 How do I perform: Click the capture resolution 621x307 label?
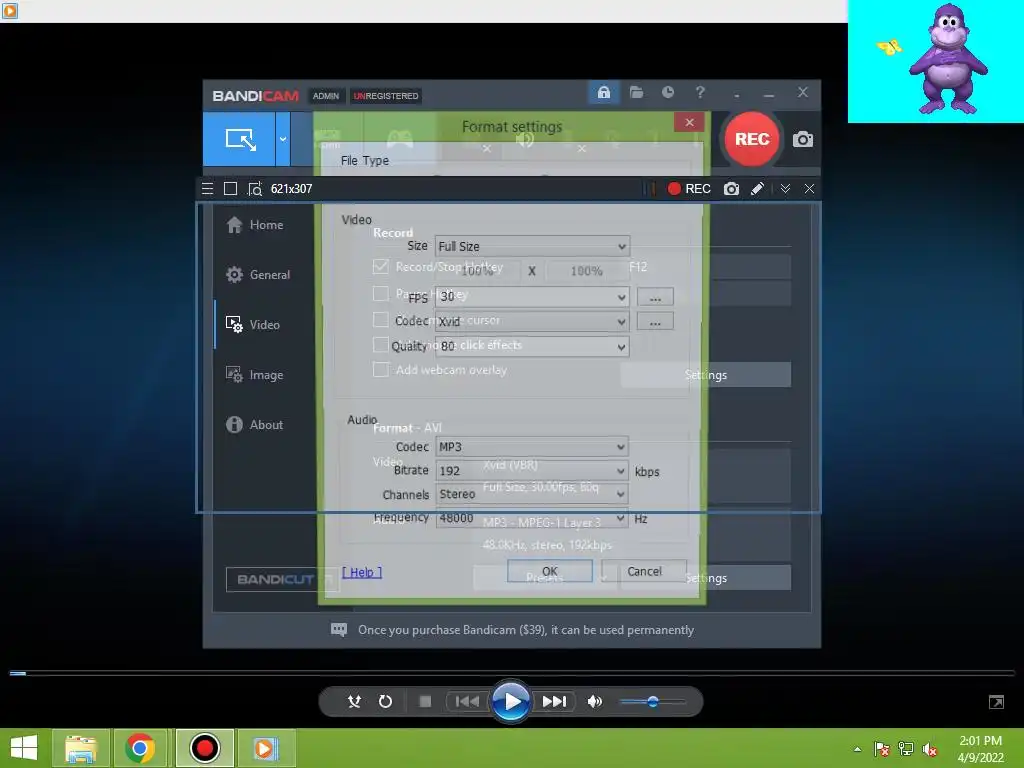pyautogui.click(x=291, y=189)
